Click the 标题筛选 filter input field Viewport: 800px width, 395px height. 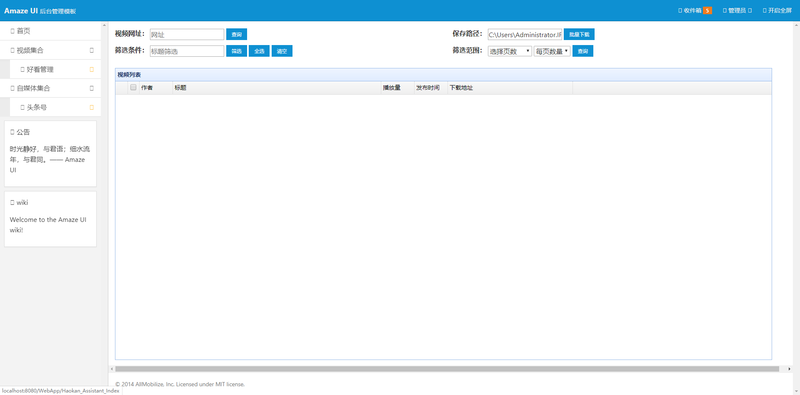[187, 51]
